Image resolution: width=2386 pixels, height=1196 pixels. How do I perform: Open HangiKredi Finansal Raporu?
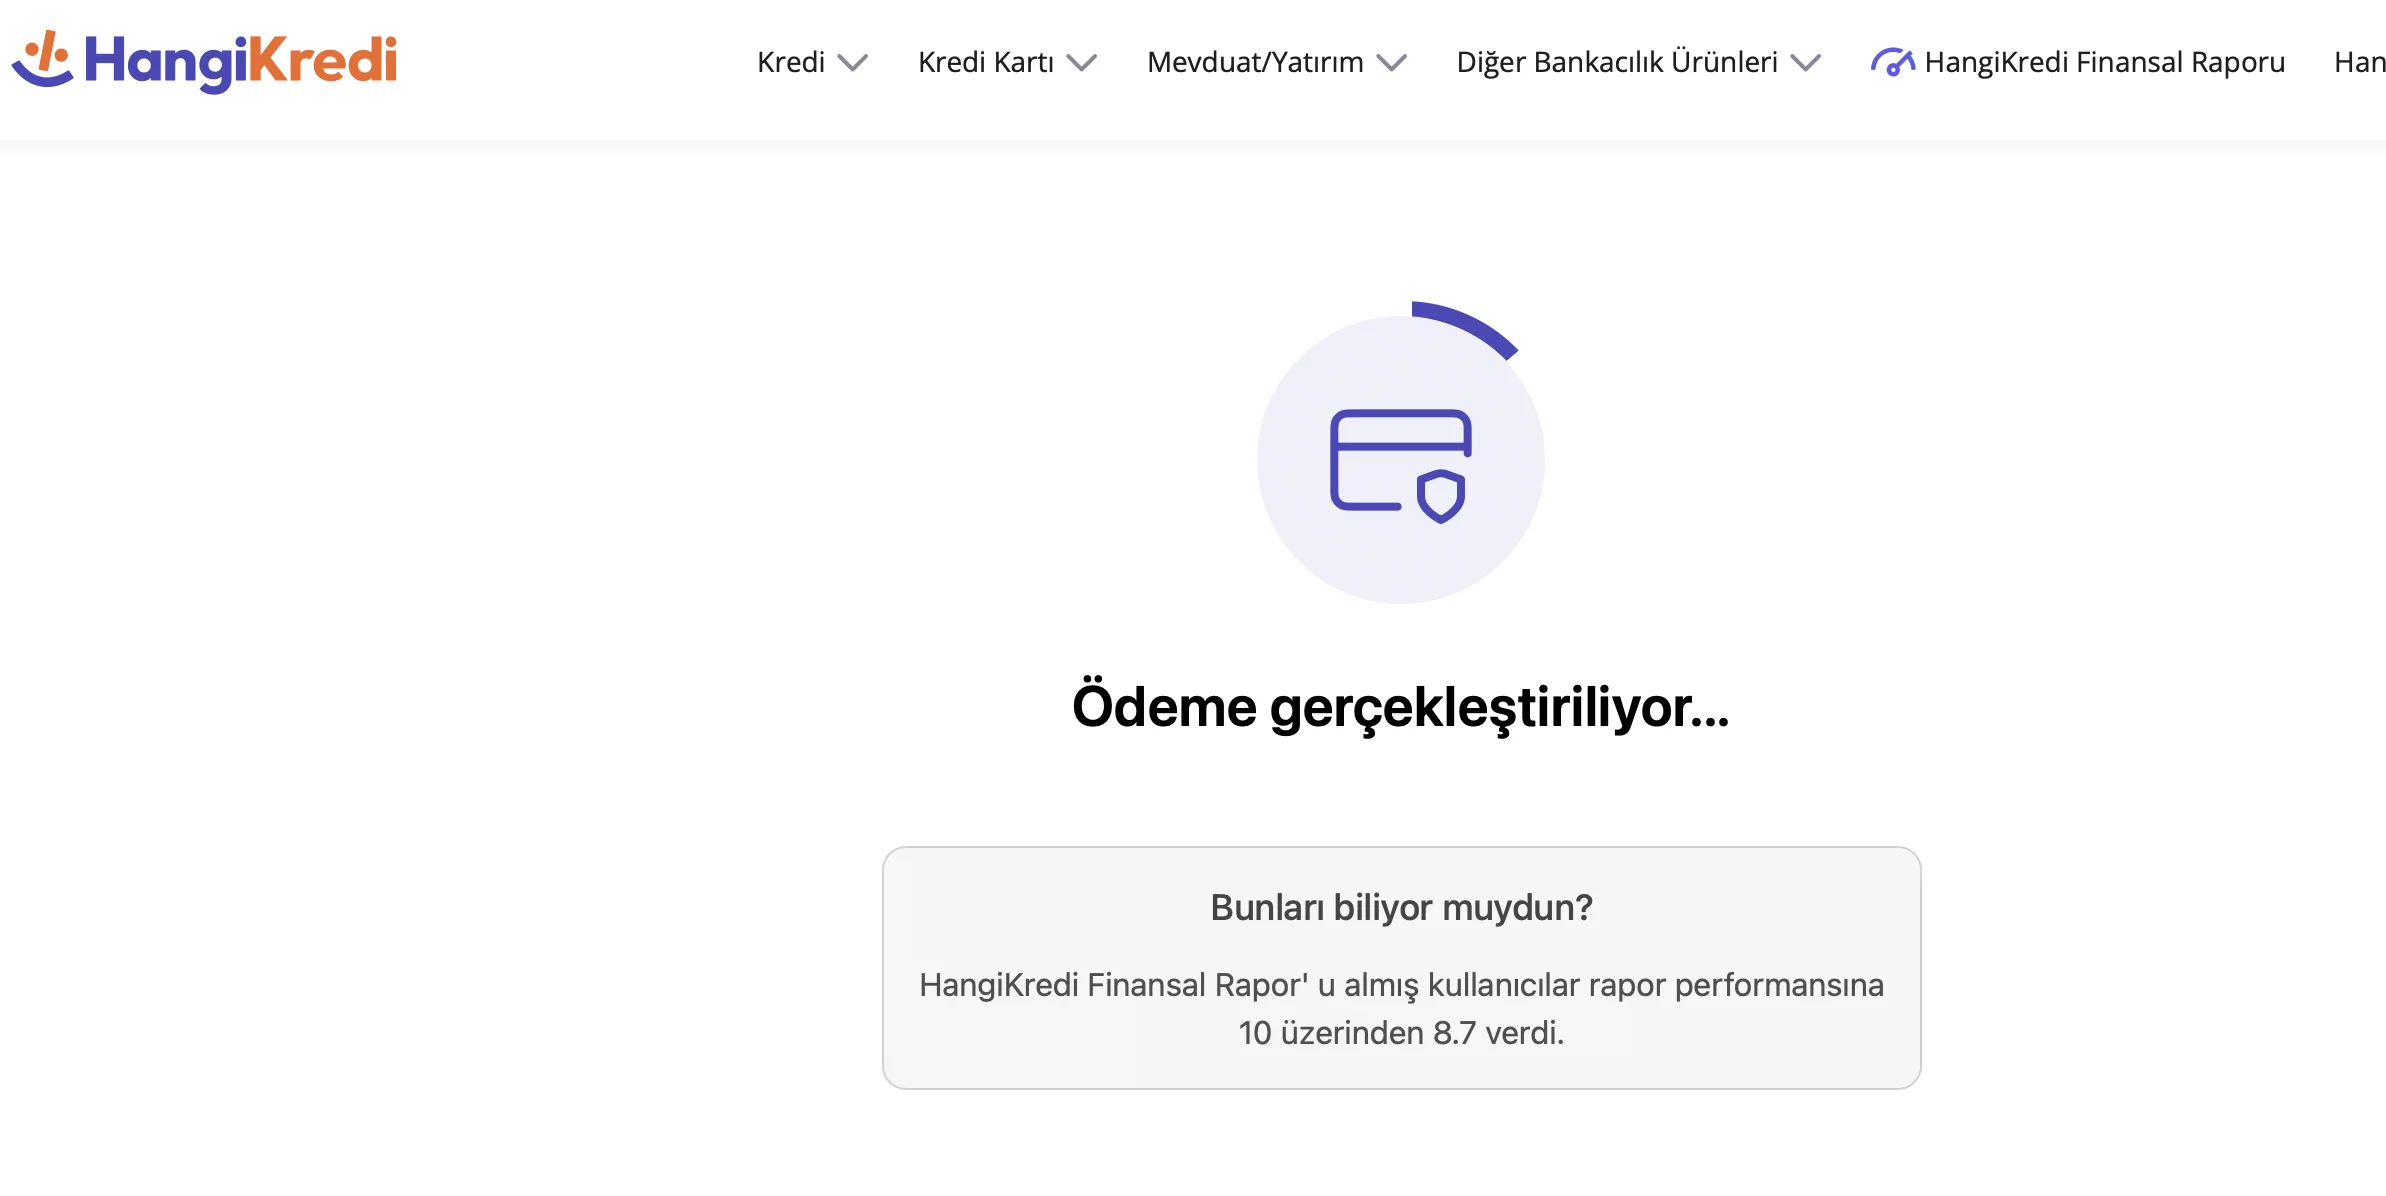[x=2103, y=62]
